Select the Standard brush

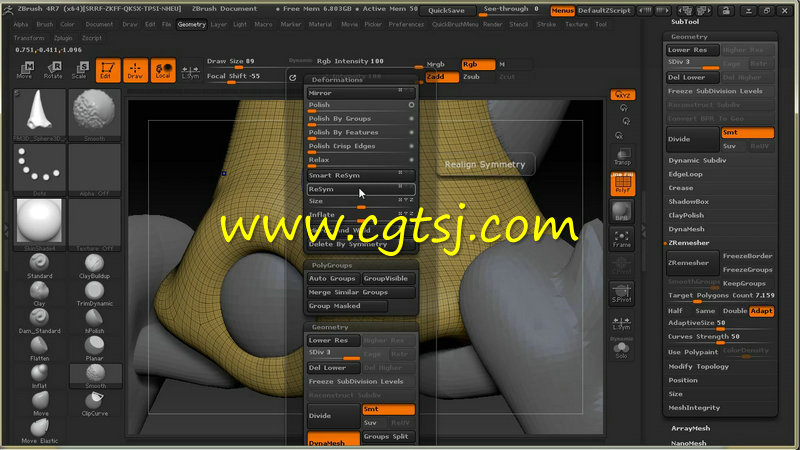(39, 266)
